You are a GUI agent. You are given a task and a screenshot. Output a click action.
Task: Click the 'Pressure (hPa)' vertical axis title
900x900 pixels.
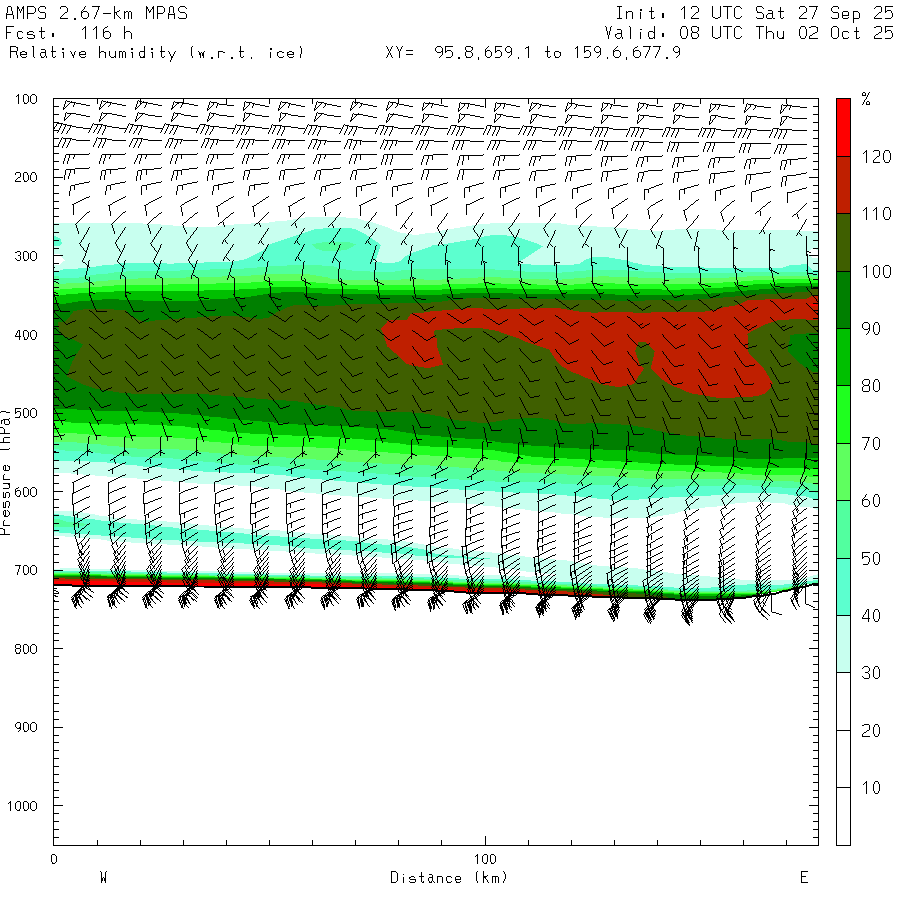coord(6,472)
